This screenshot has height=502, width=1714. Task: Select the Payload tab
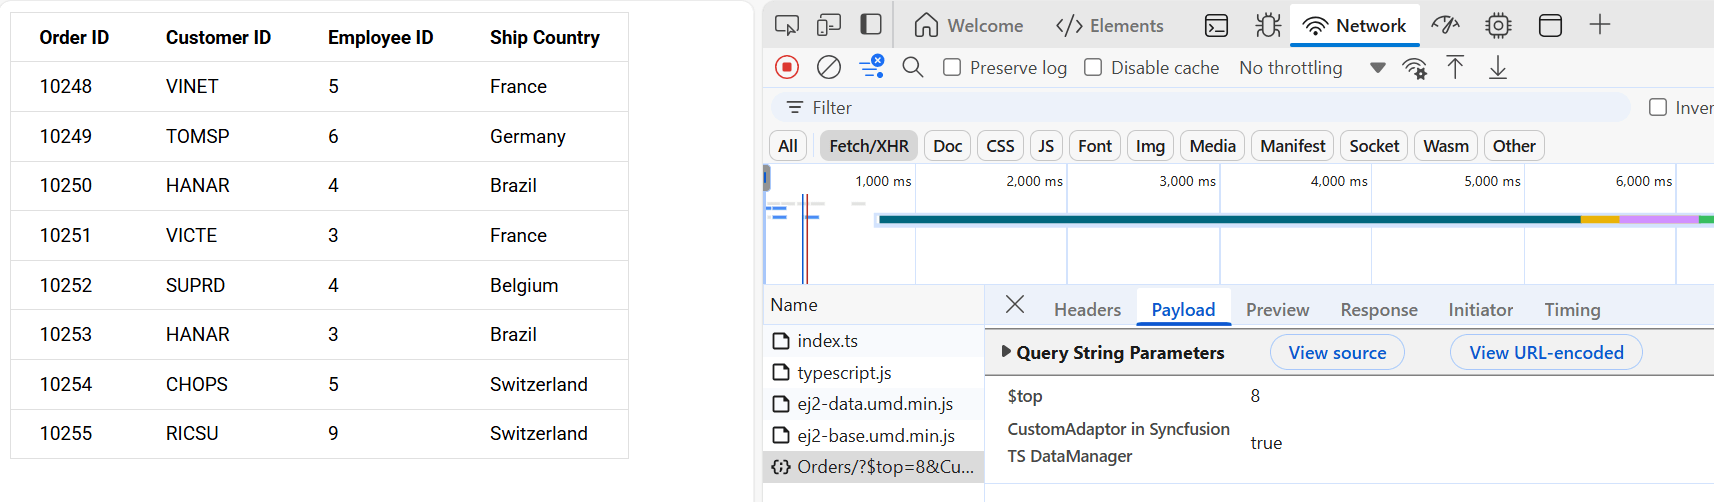click(1183, 309)
